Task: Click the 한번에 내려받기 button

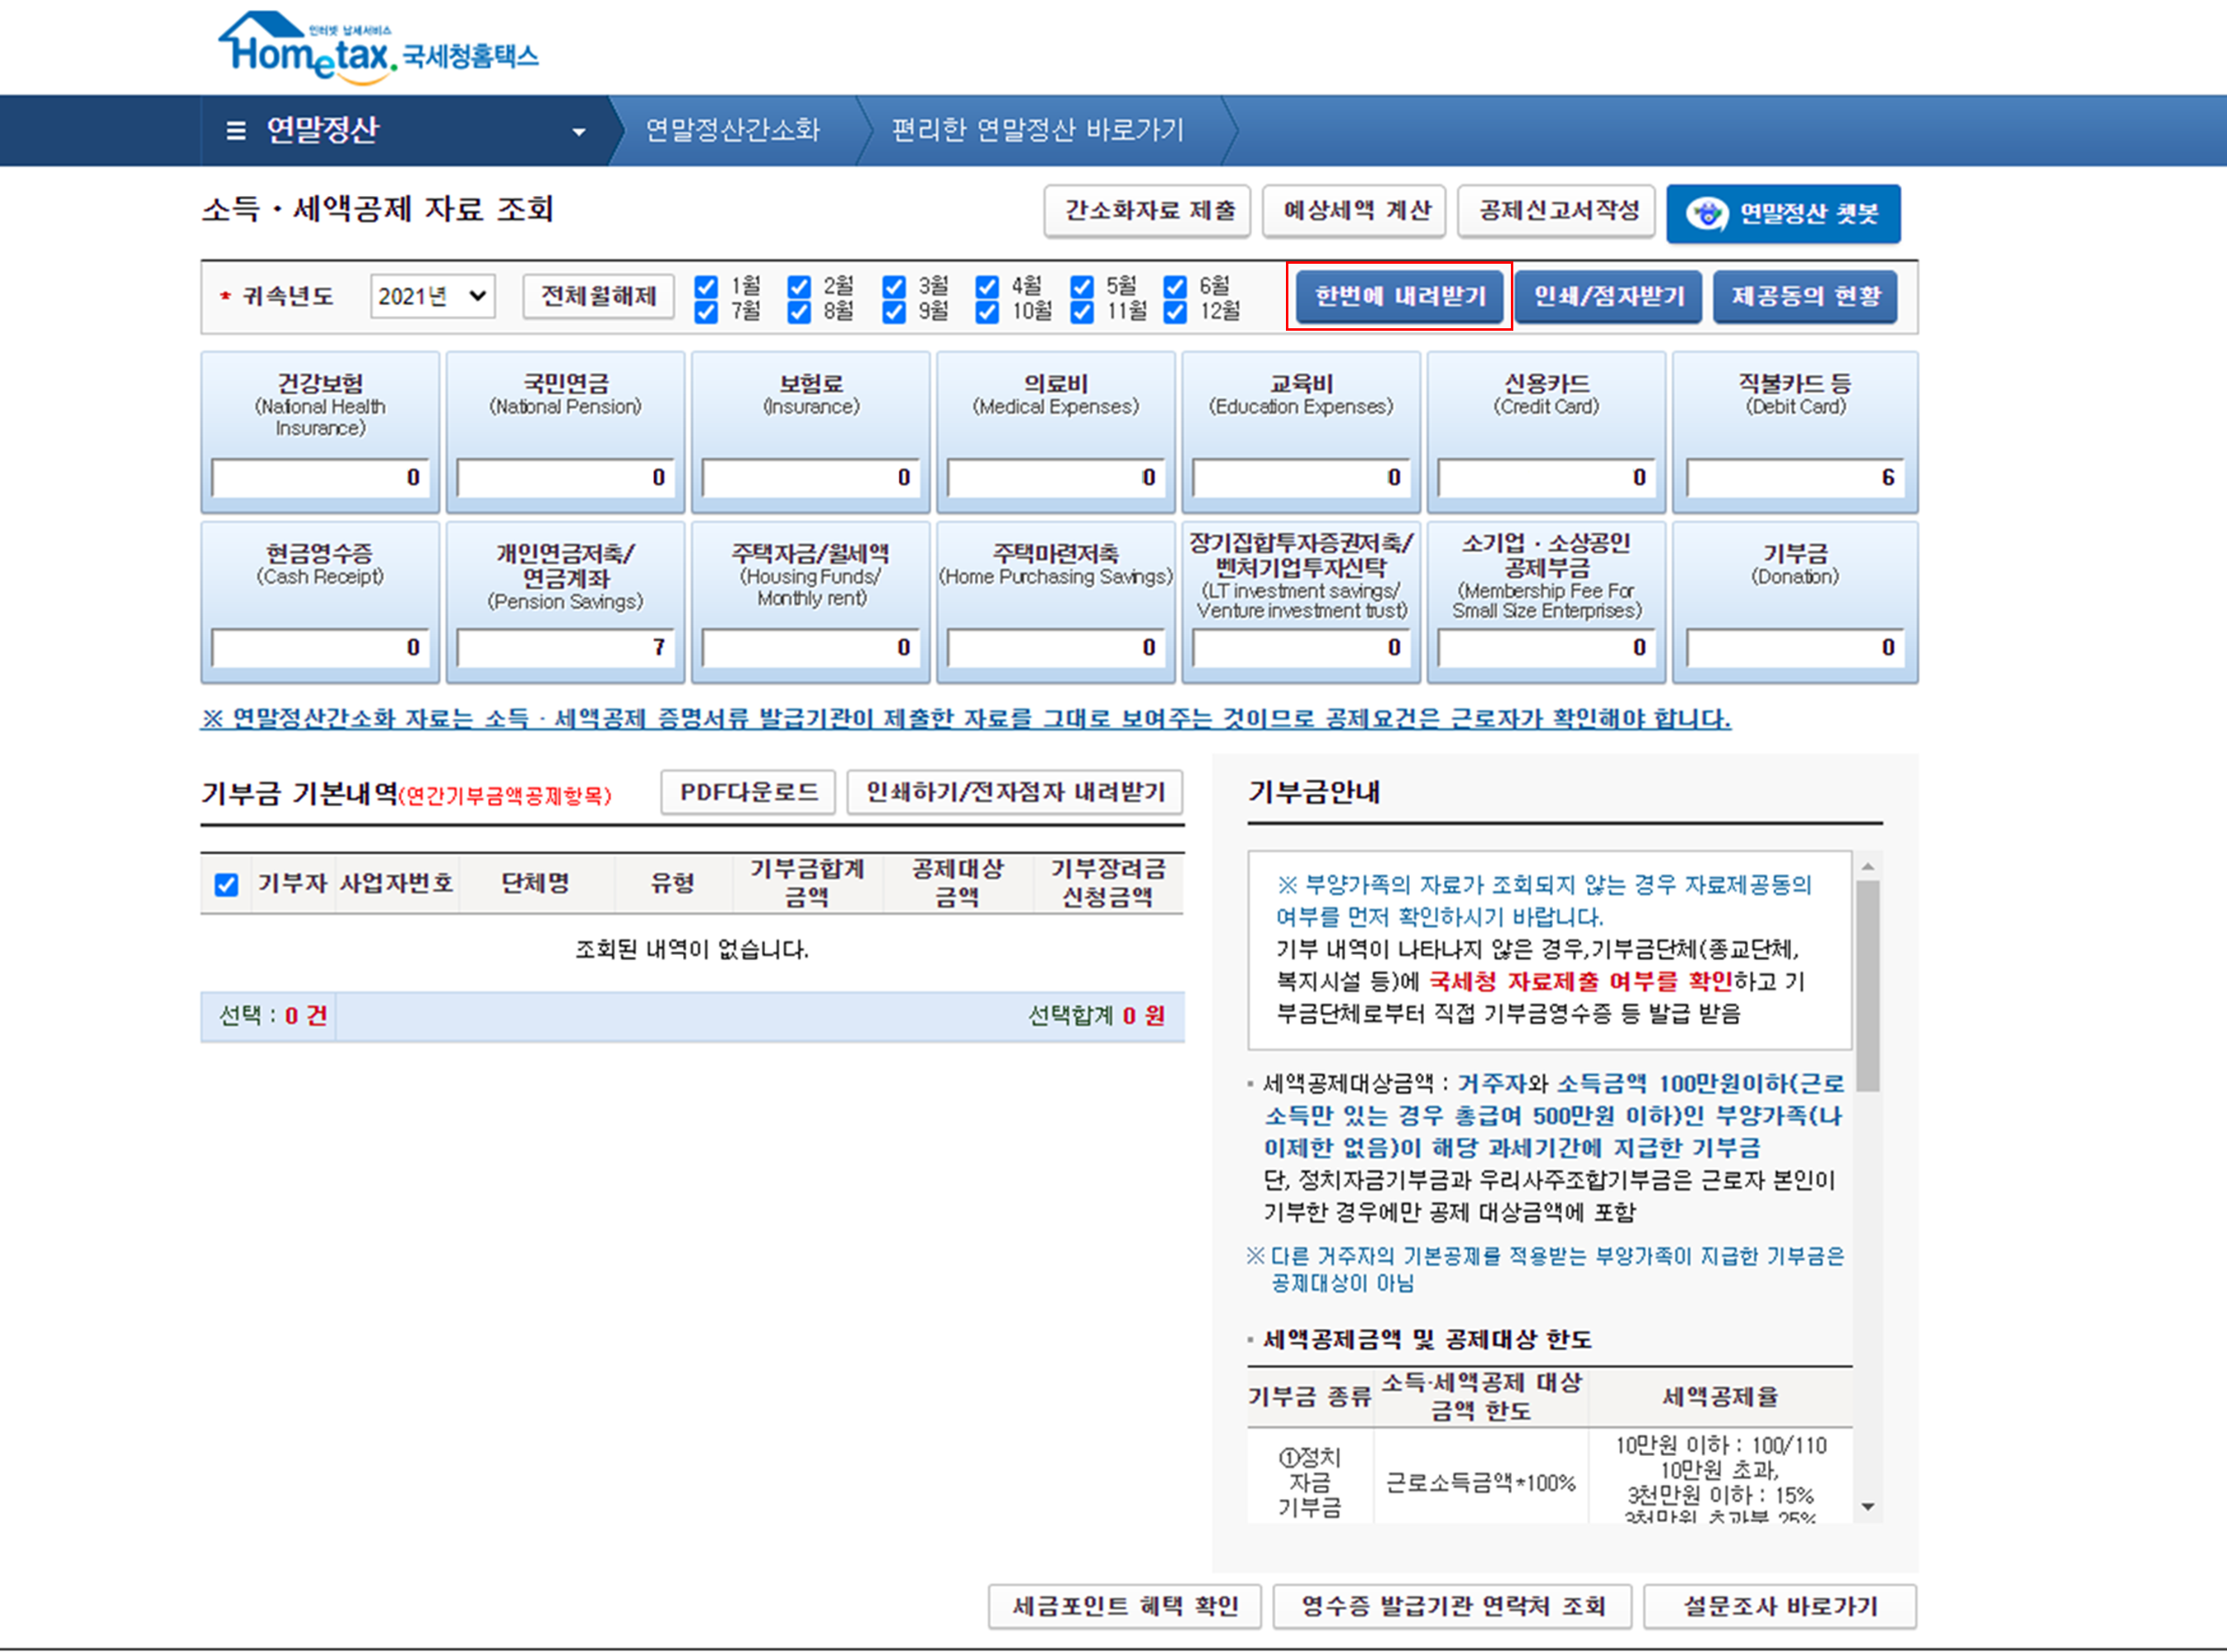Action: click(1399, 296)
